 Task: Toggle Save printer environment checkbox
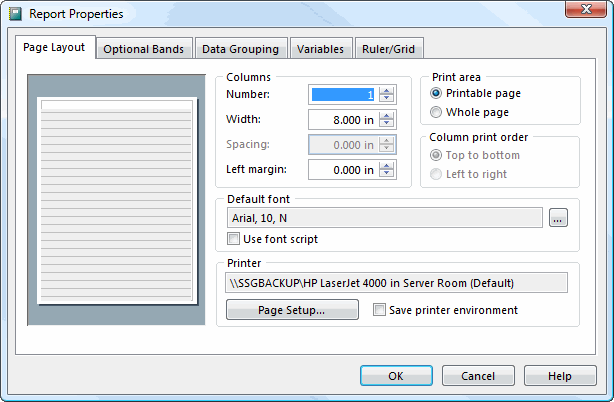pyautogui.click(x=380, y=310)
